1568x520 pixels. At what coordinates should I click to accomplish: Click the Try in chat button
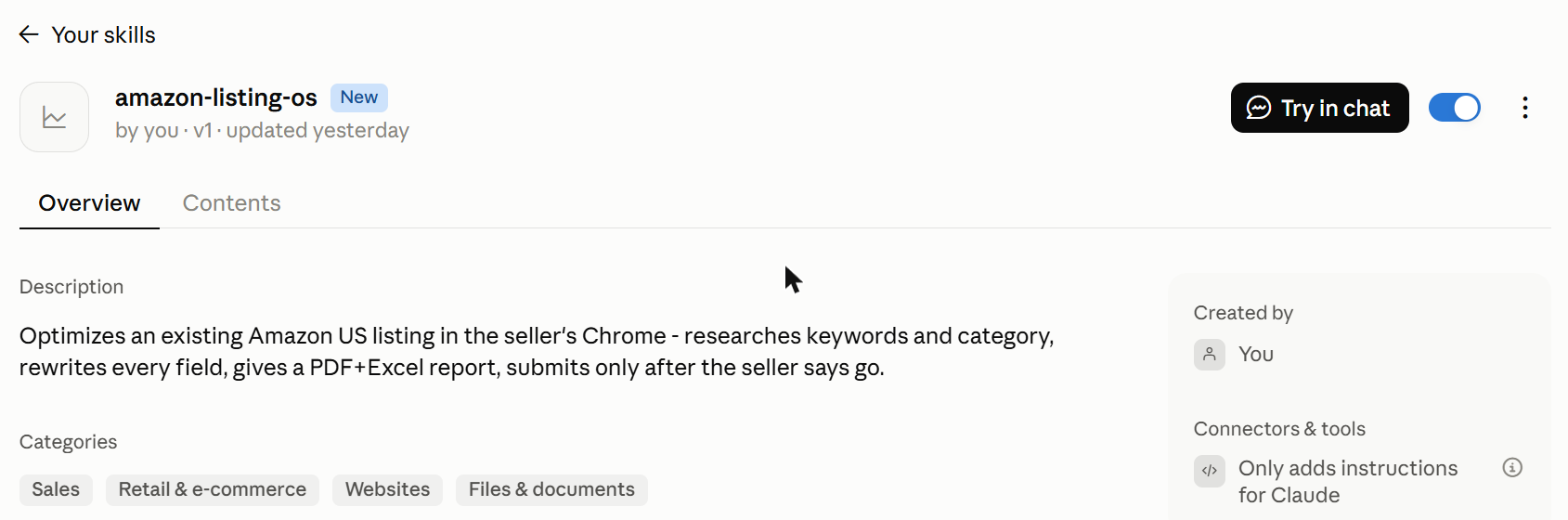1320,108
